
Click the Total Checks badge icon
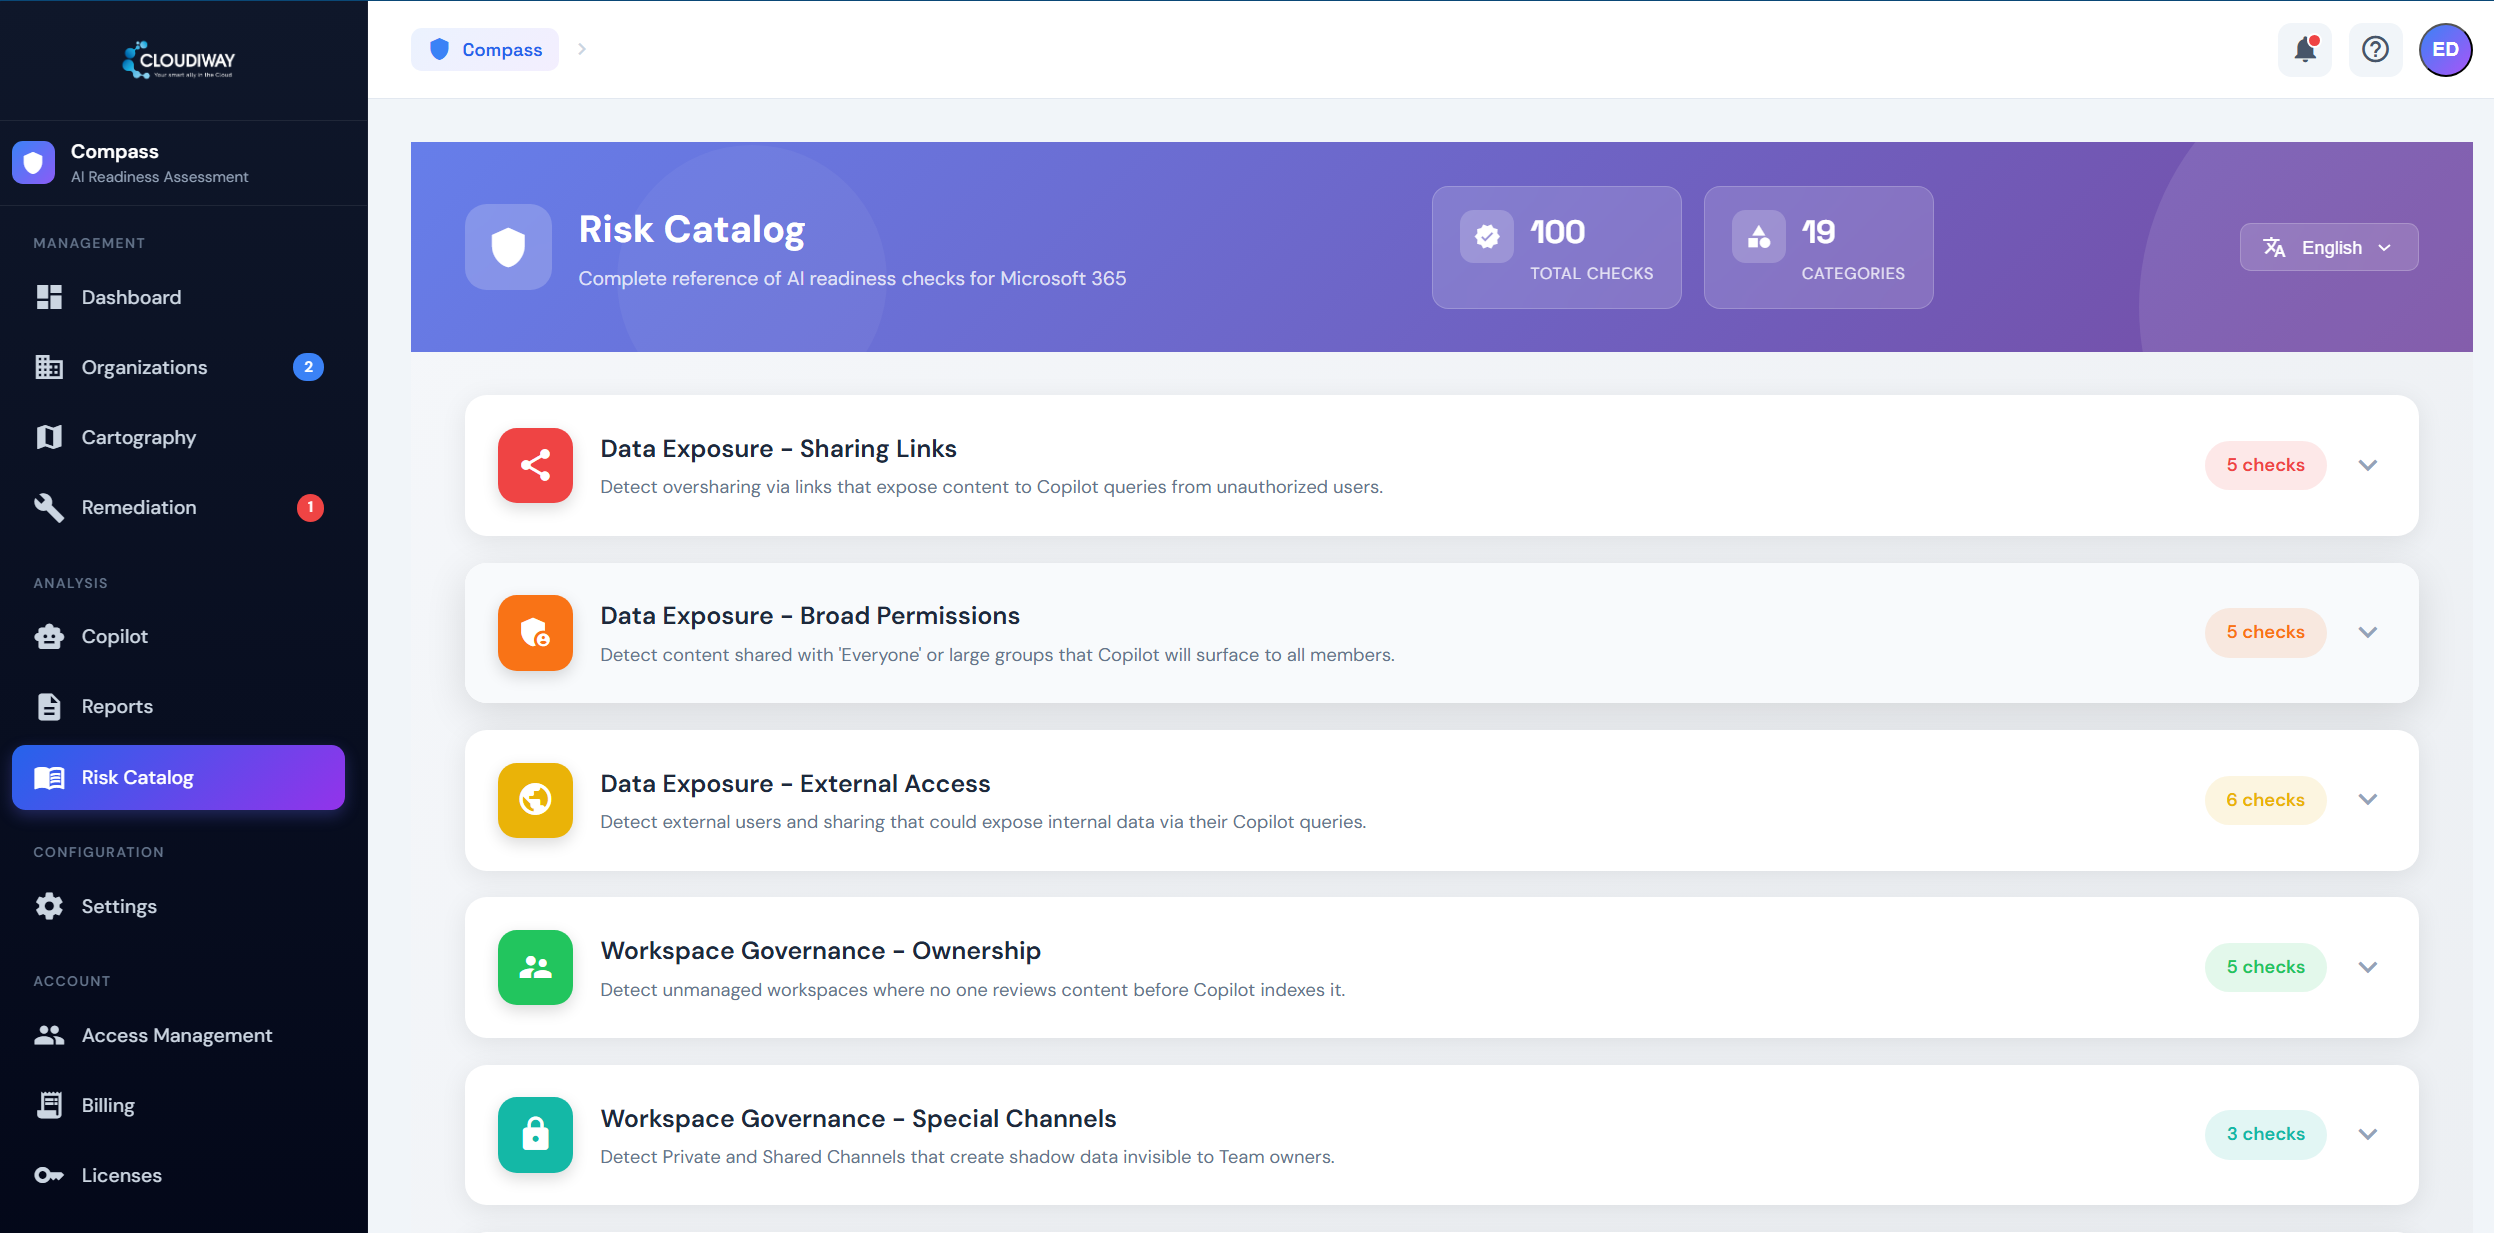point(1487,236)
